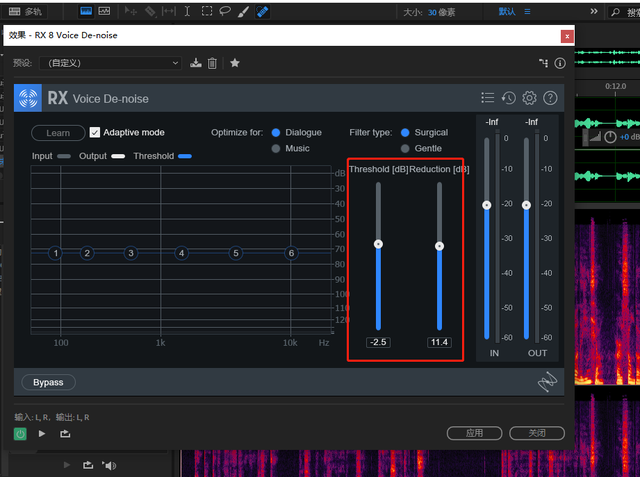Delete preset with the trash icon
640x477 pixels.
tap(212, 63)
